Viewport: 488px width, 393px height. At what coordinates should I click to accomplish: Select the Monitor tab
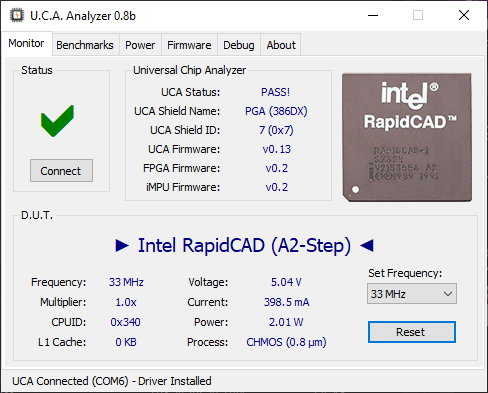[26, 43]
